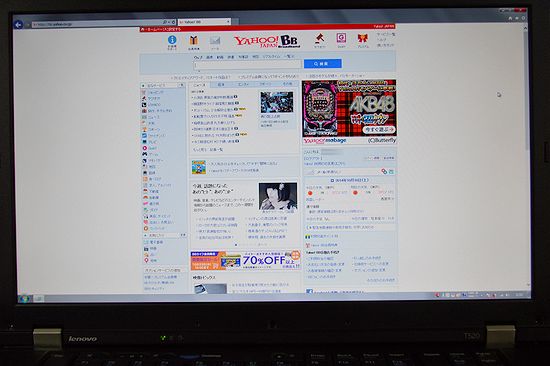Go back with the browser back arrow
The height and width of the screenshot is (366, 550).
point(18,25)
